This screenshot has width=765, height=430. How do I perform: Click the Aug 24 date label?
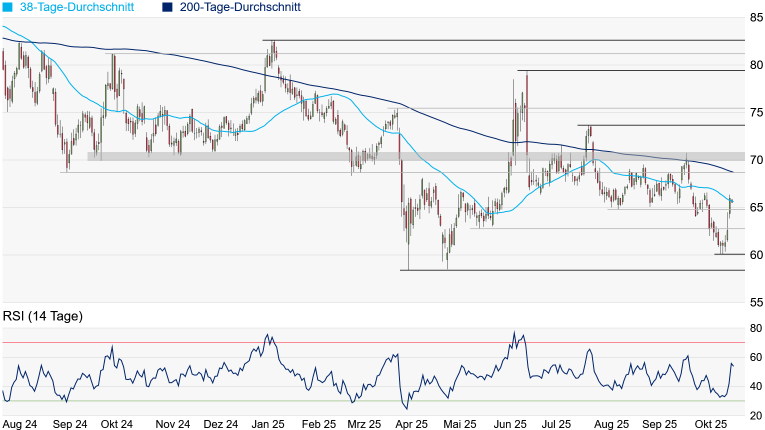coord(20,424)
